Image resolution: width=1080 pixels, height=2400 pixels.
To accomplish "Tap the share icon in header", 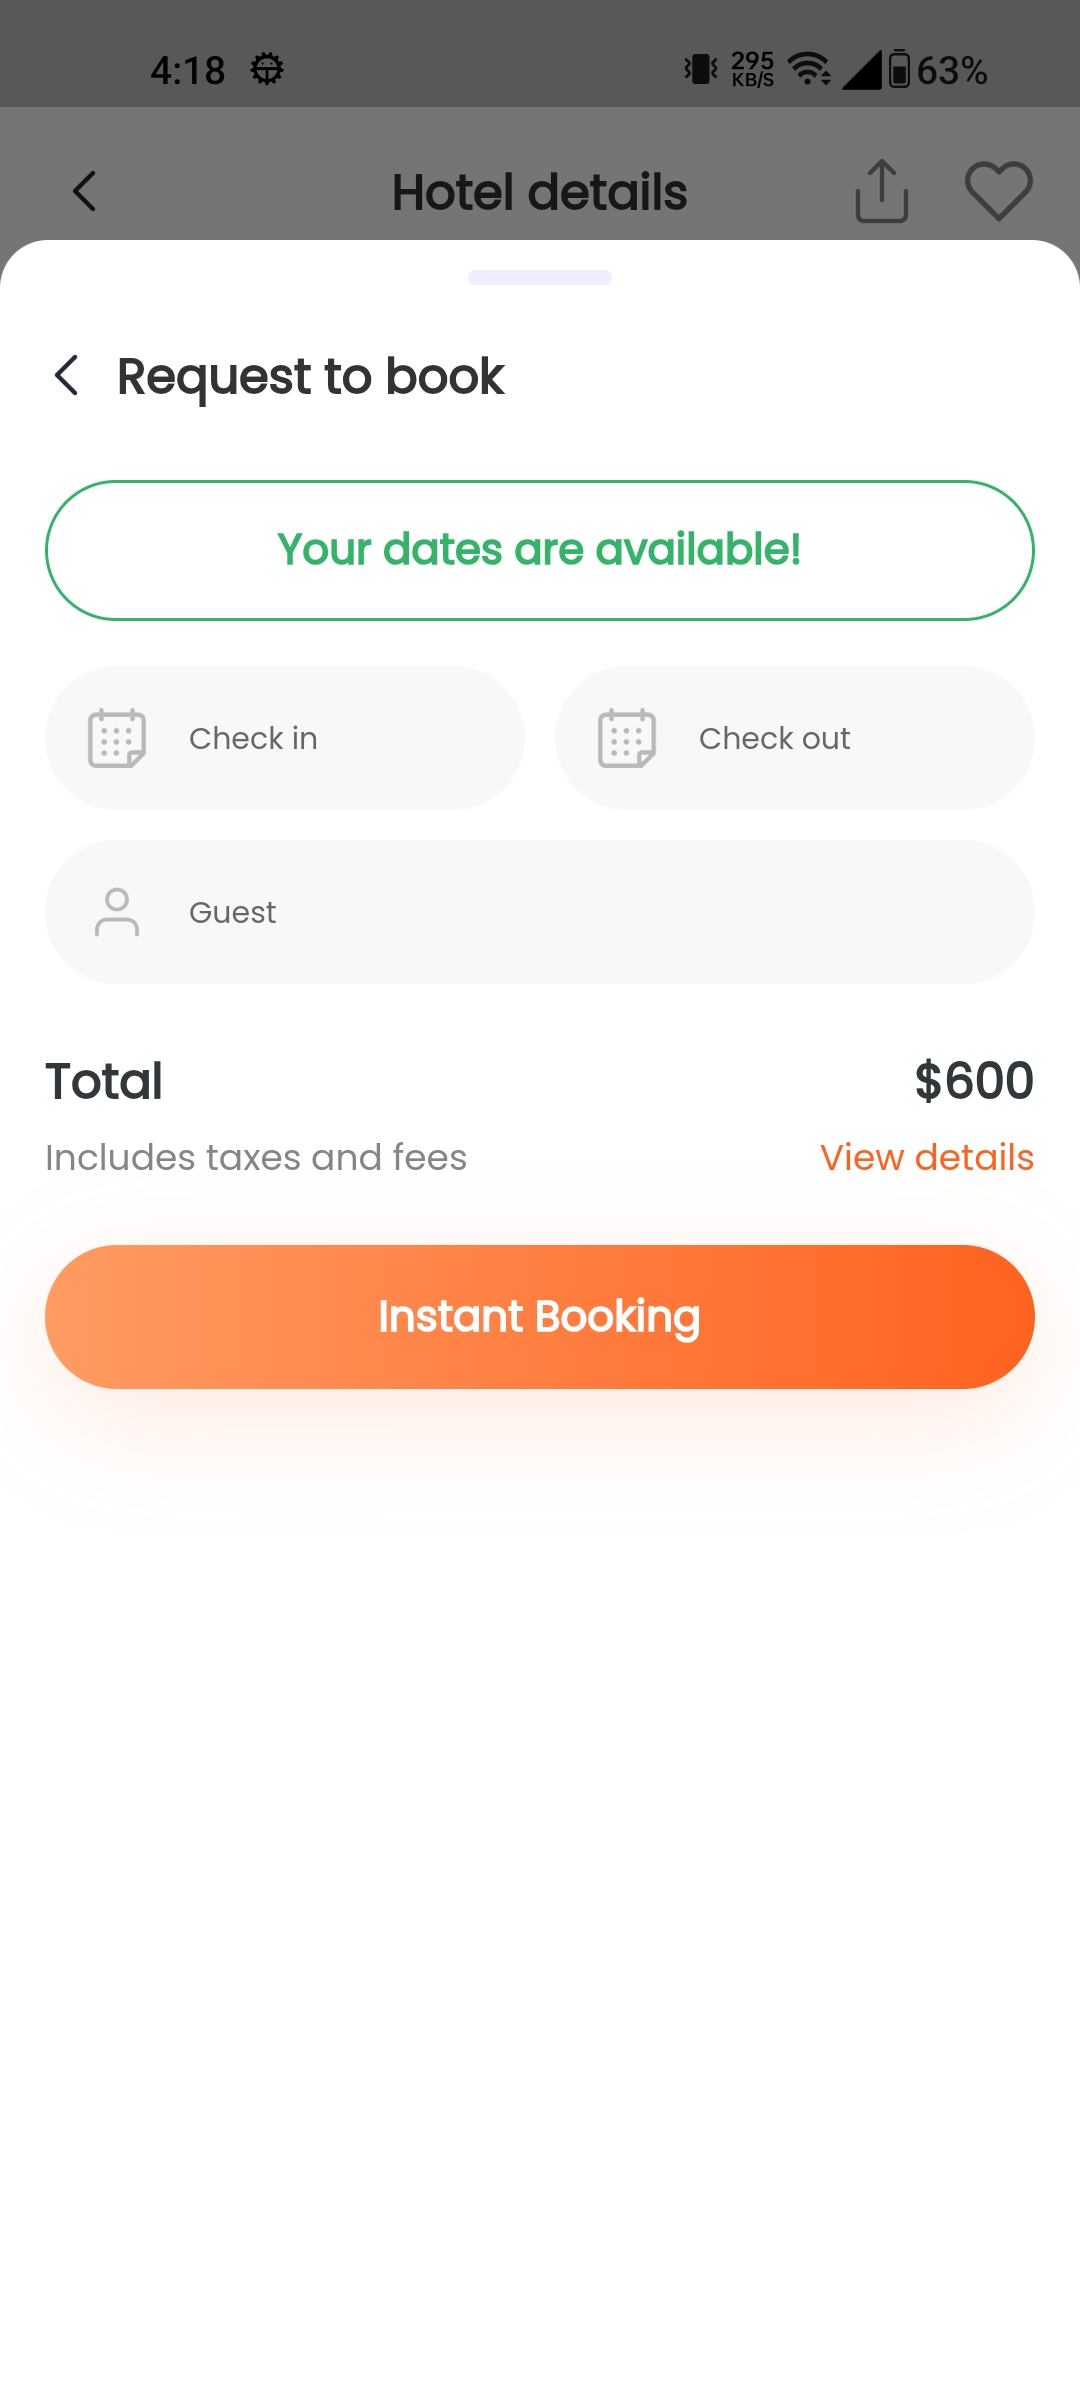I will tap(881, 191).
